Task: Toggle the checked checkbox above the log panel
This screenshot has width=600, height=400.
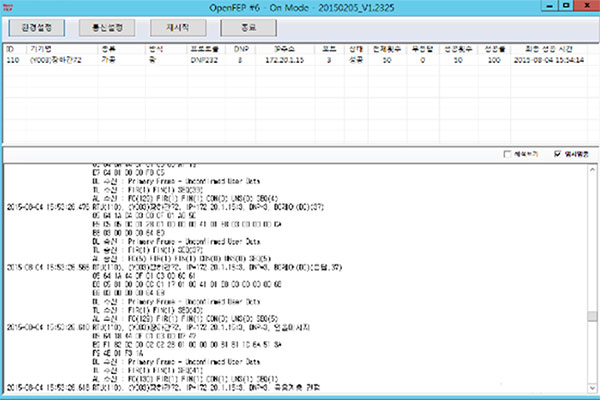Action: (x=557, y=154)
